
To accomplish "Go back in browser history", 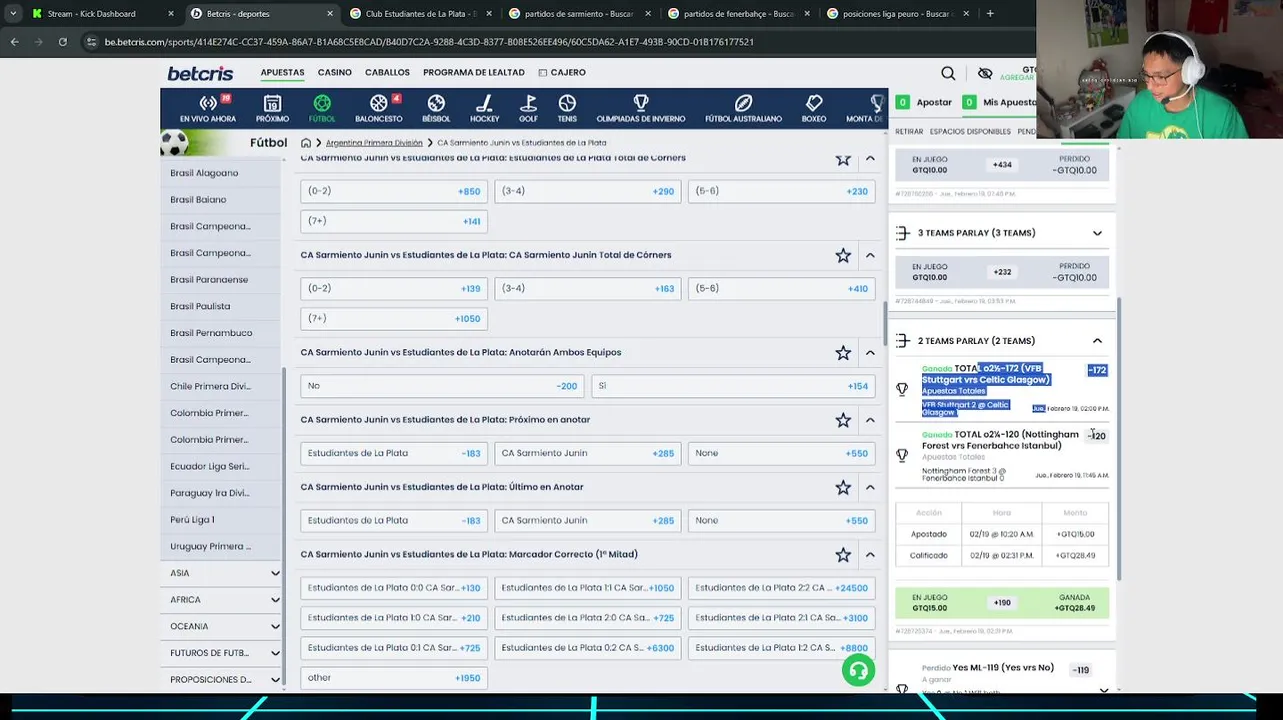I will tap(14, 42).
